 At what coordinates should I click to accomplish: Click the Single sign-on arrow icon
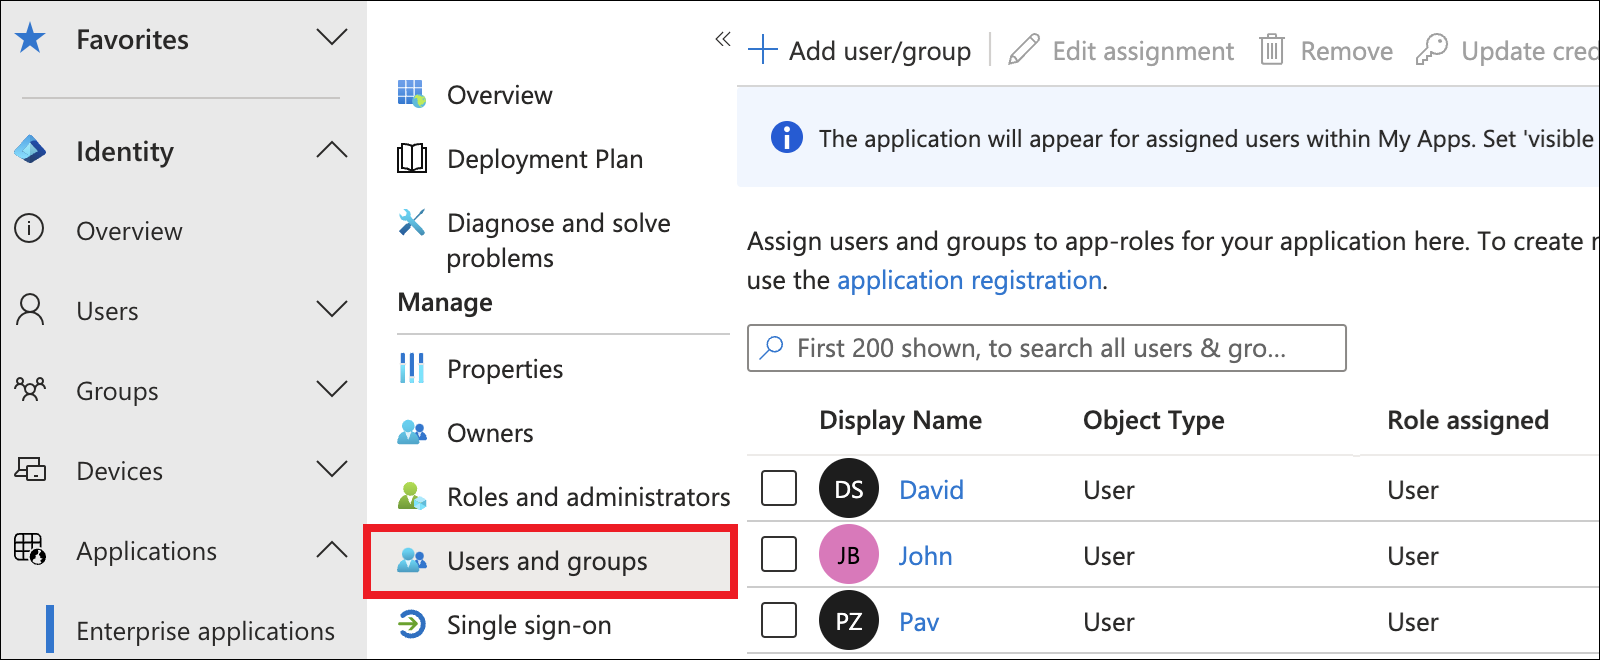click(x=412, y=624)
